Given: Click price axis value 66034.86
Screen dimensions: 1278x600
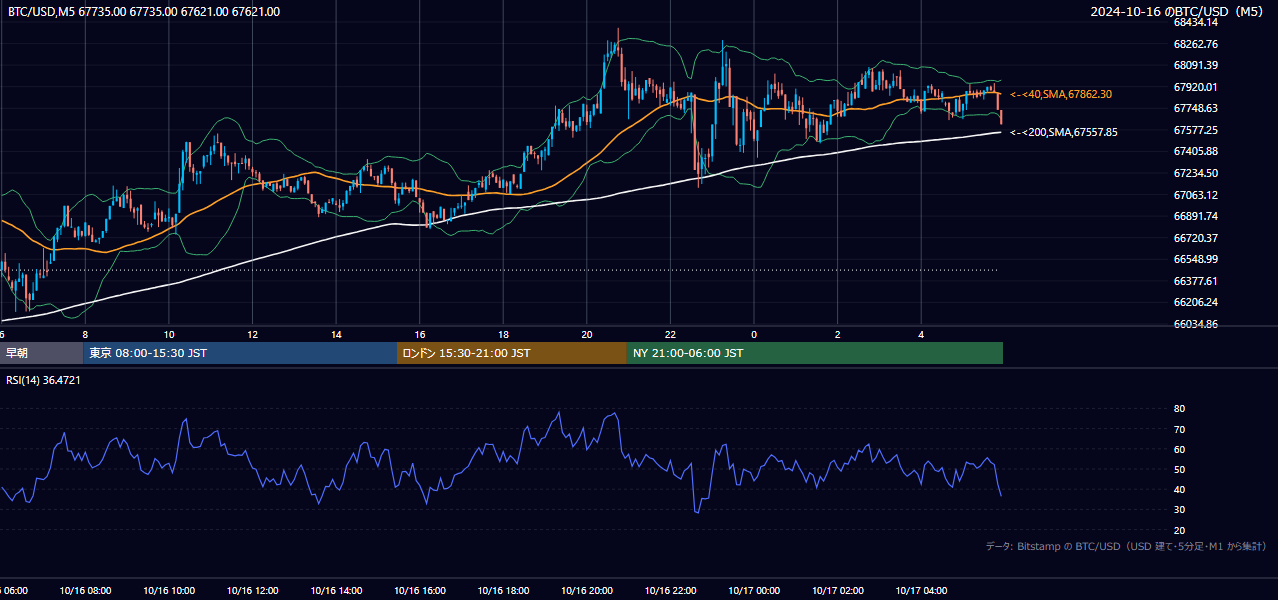Looking at the screenshot, I should pos(1196,324).
